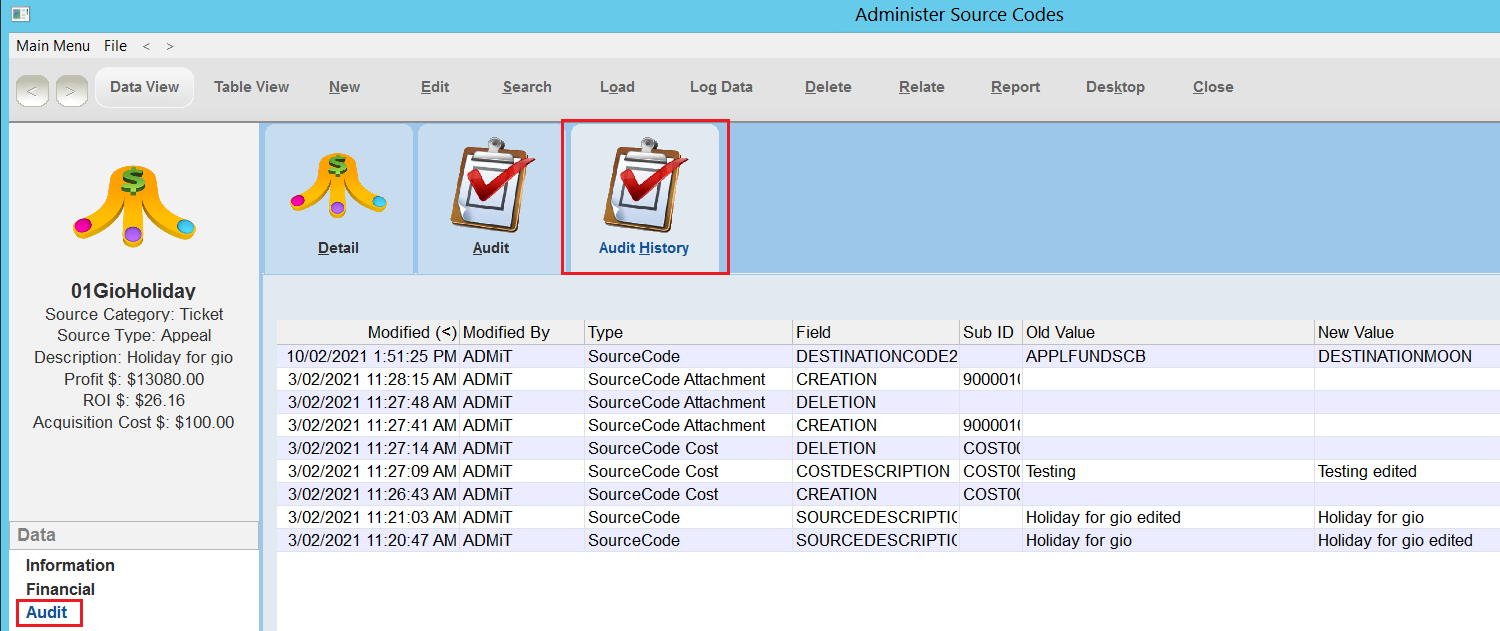Sort by the Type column header

point(689,332)
